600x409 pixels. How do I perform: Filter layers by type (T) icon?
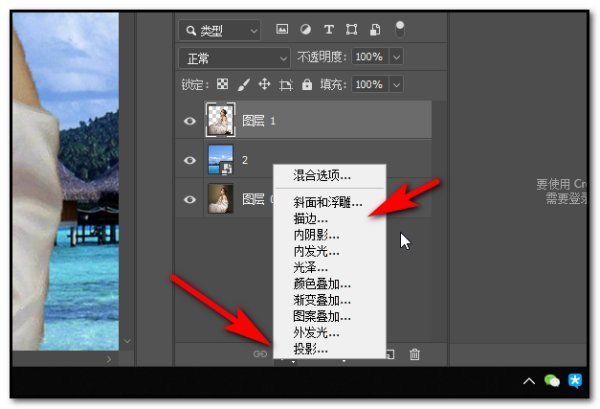point(329,29)
